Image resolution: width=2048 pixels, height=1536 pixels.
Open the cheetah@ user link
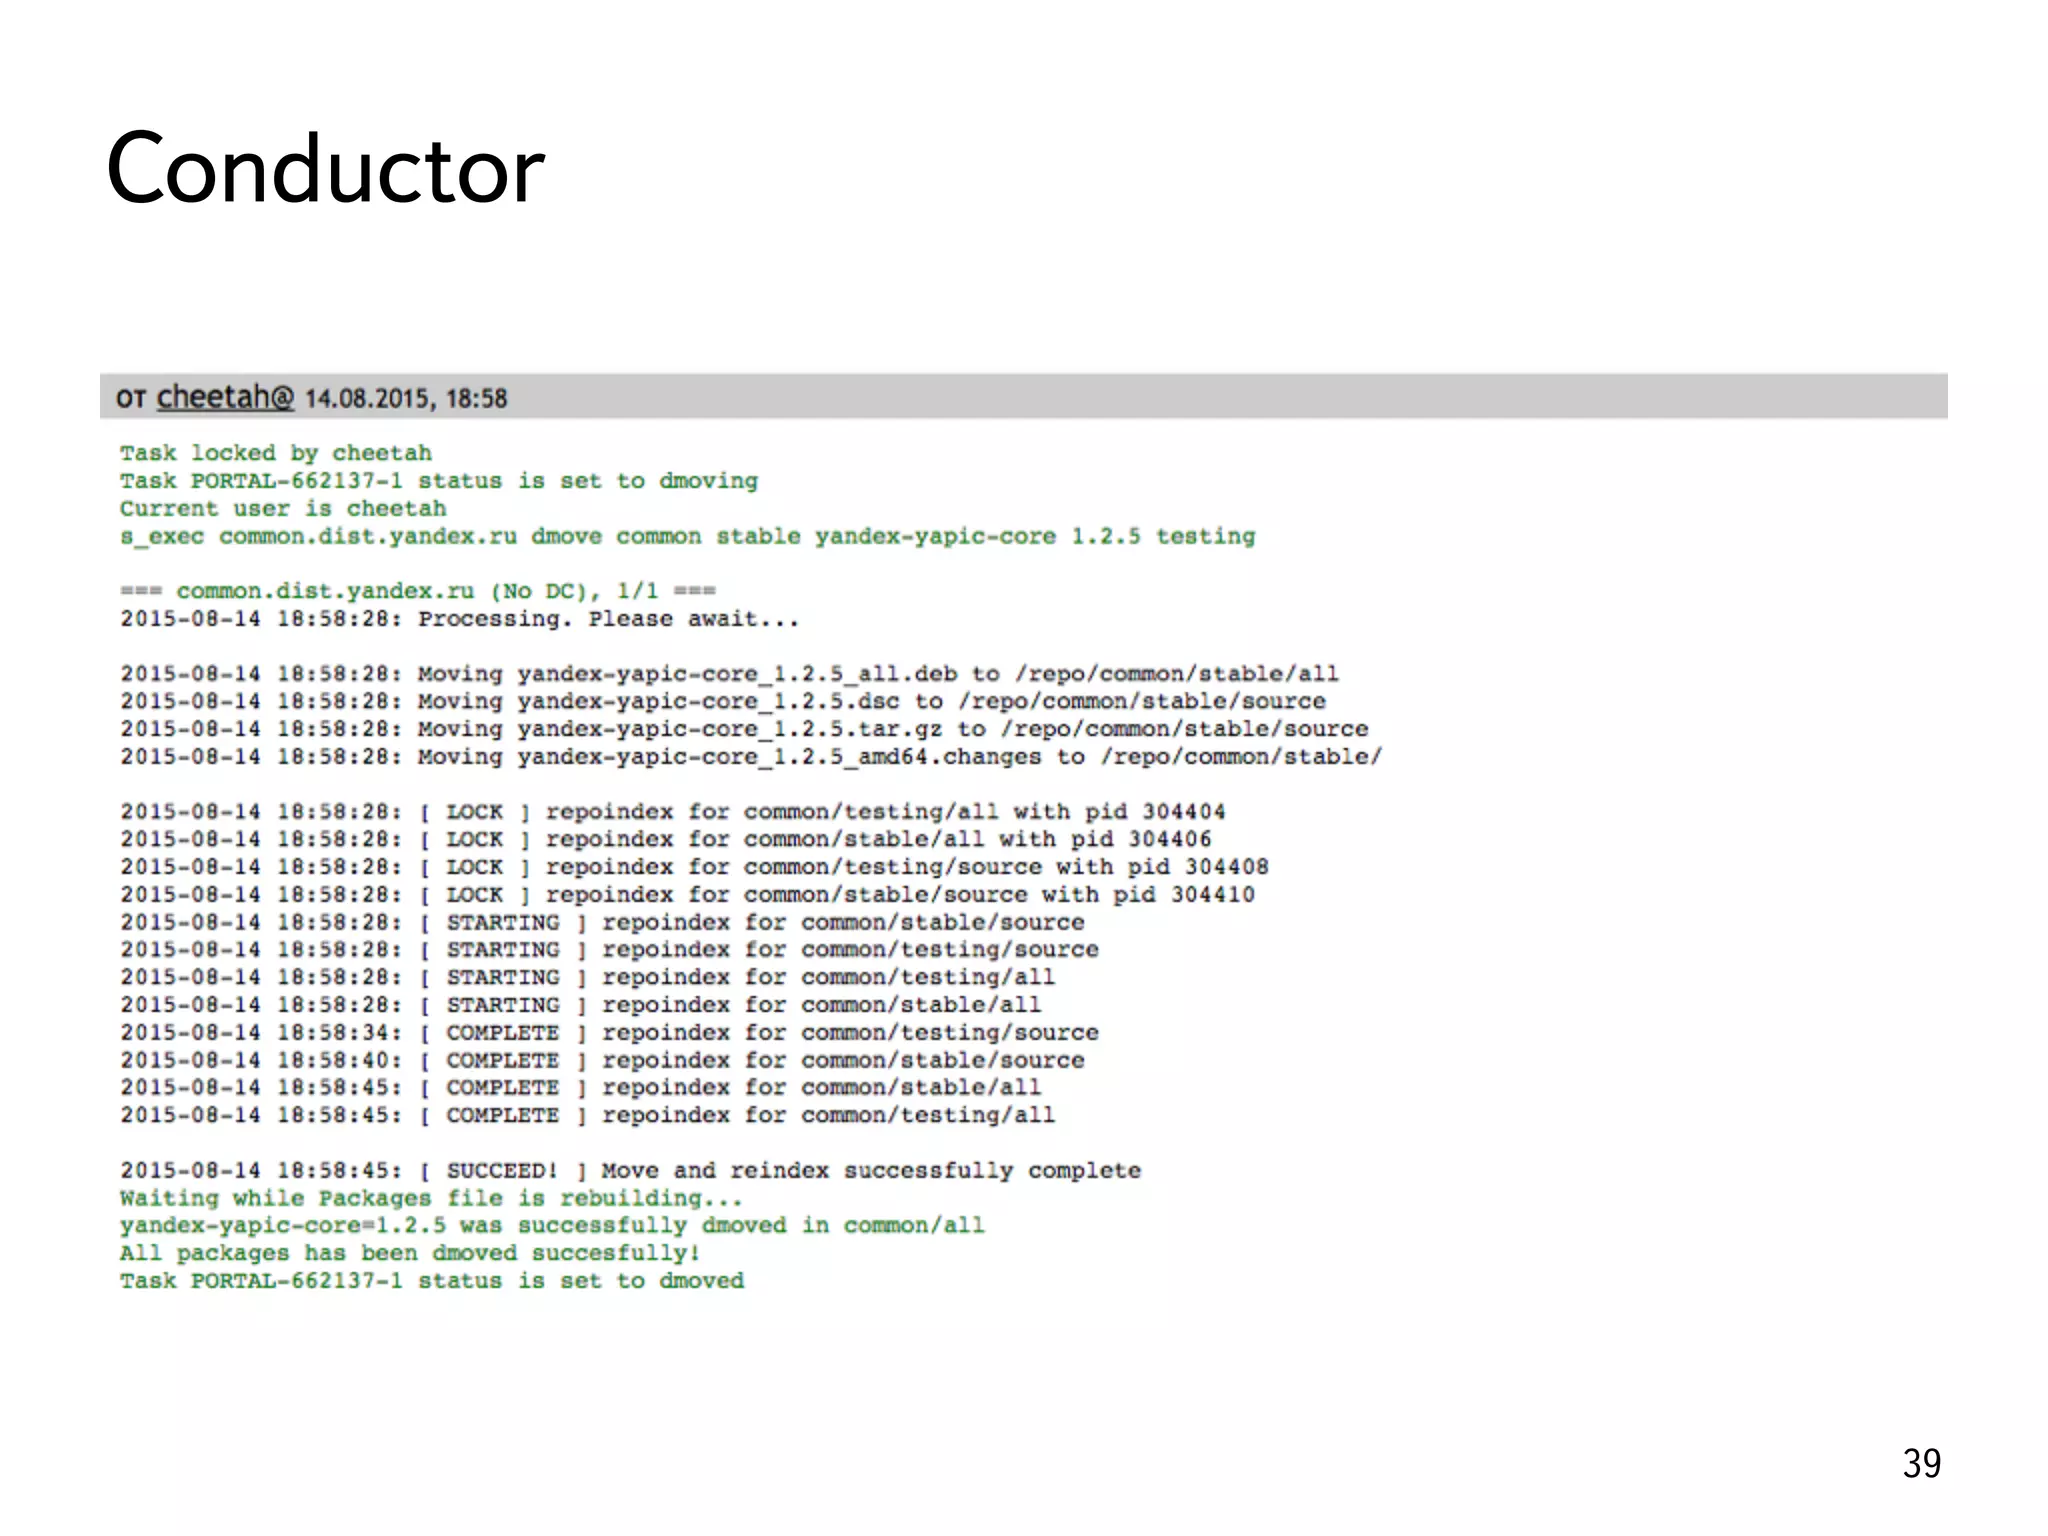coord(225,398)
